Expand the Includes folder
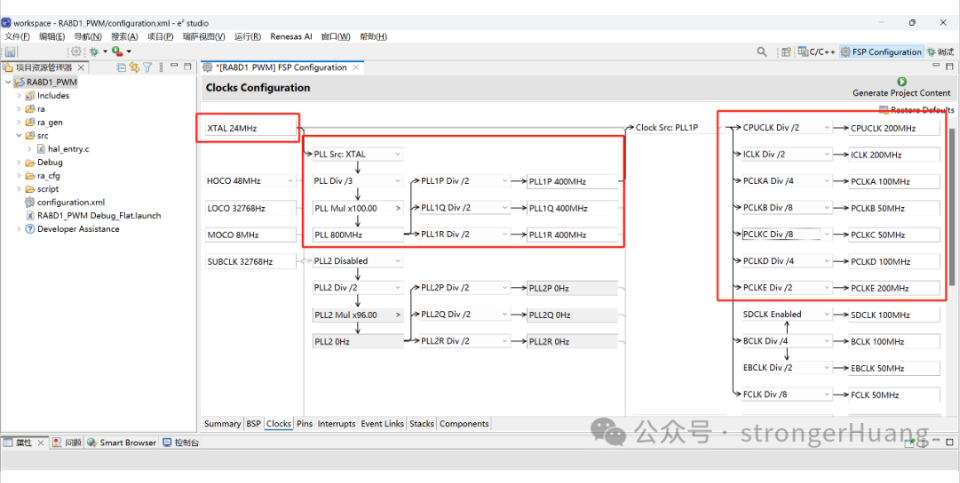The height and width of the screenshot is (483, 960). pos(19,95)
